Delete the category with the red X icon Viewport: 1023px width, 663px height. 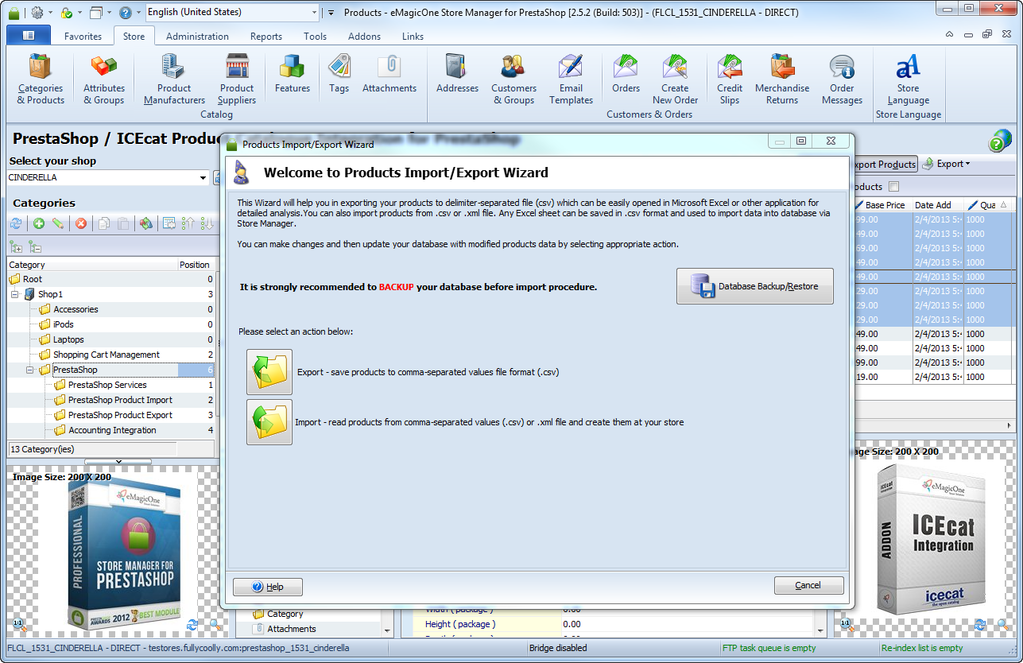point(81,224)
